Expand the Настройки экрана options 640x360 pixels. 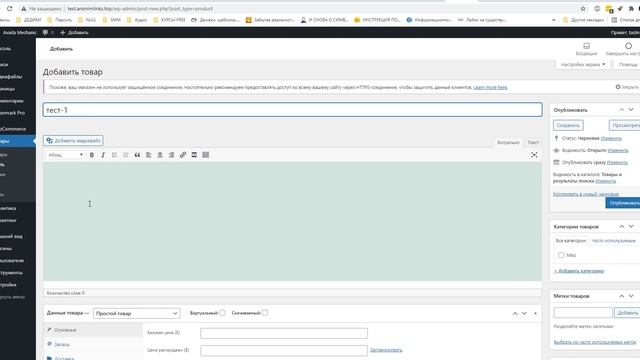point(583,64)
